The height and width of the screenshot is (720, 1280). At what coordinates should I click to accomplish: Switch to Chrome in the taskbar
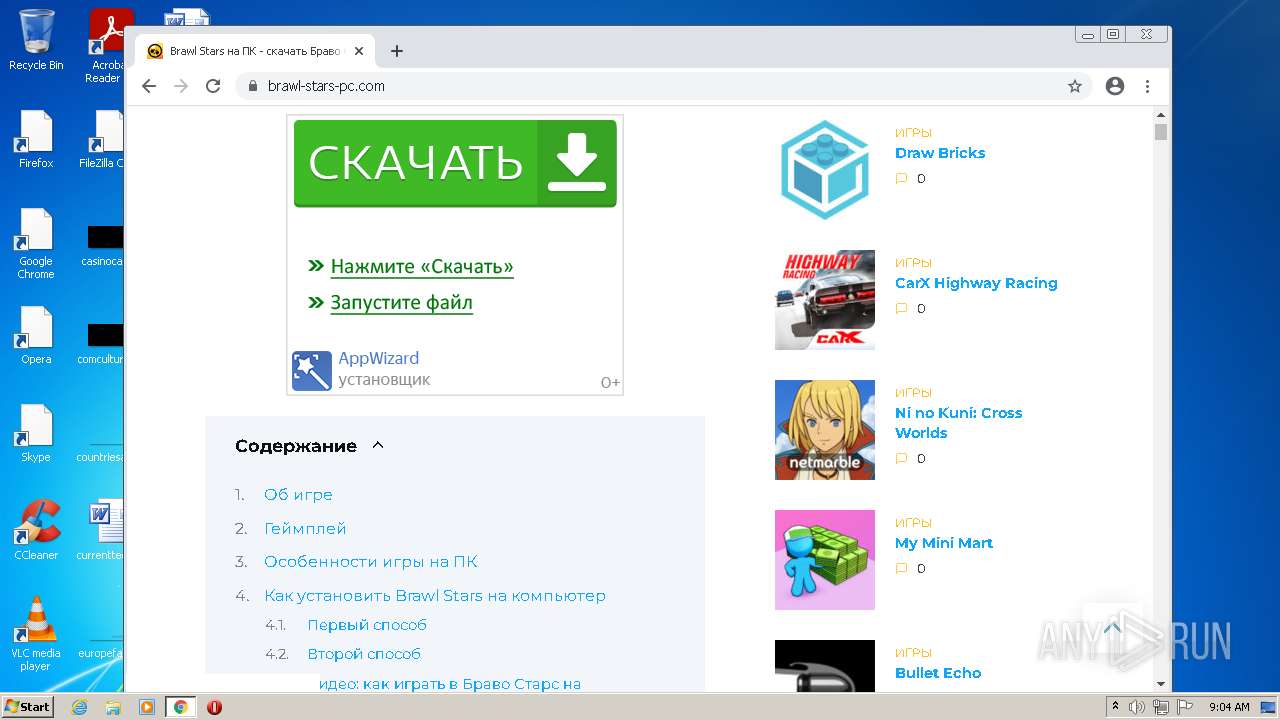[x=181, y=707]
